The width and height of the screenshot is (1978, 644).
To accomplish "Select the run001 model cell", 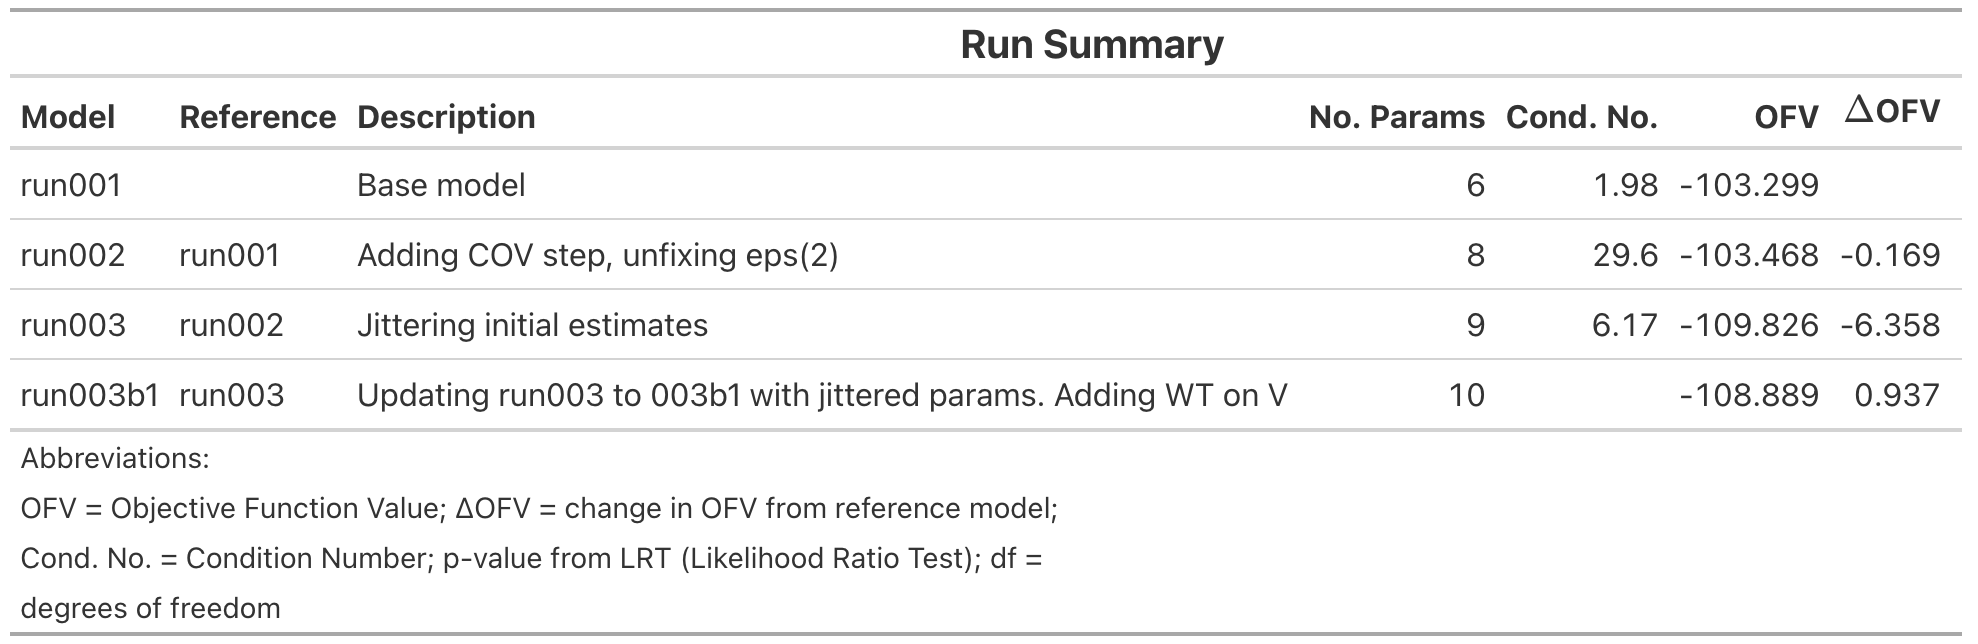I will tap(71, 185).
